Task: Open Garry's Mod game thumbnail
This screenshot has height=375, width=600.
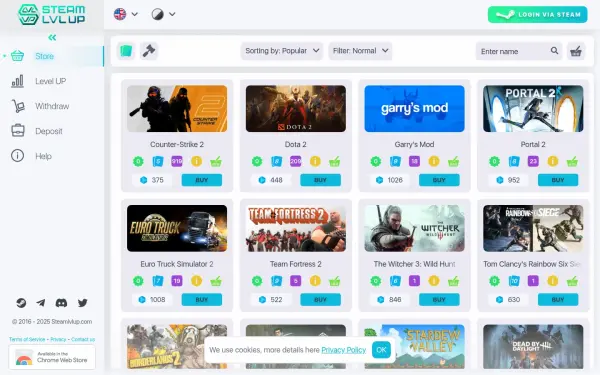Action: tap(414, 109)
